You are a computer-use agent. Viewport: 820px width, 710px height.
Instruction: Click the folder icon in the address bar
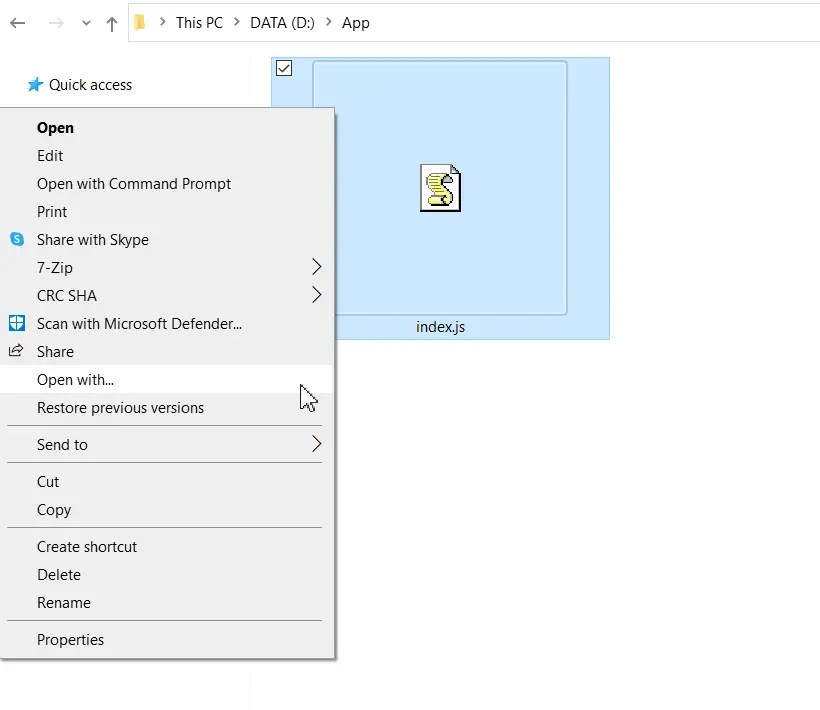[x=140, y=21]
